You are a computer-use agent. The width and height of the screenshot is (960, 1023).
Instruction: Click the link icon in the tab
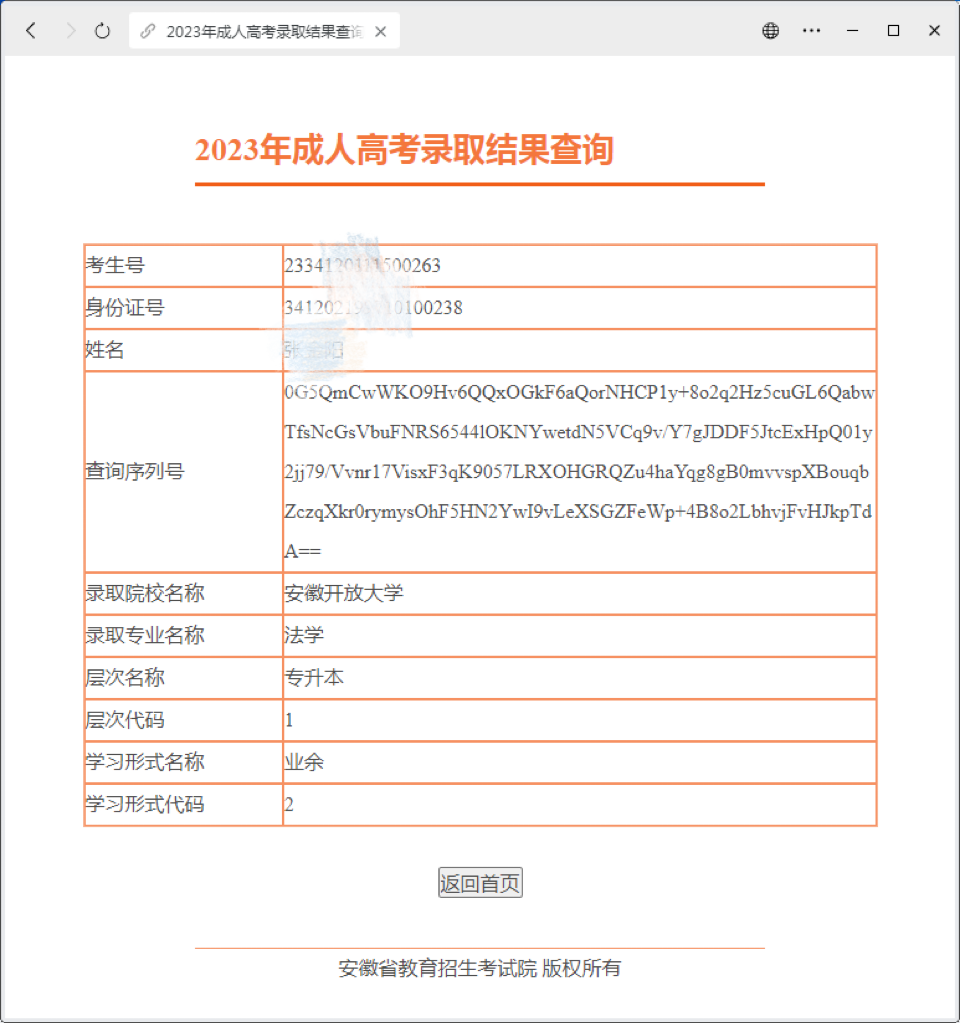[x=148, y=31]
